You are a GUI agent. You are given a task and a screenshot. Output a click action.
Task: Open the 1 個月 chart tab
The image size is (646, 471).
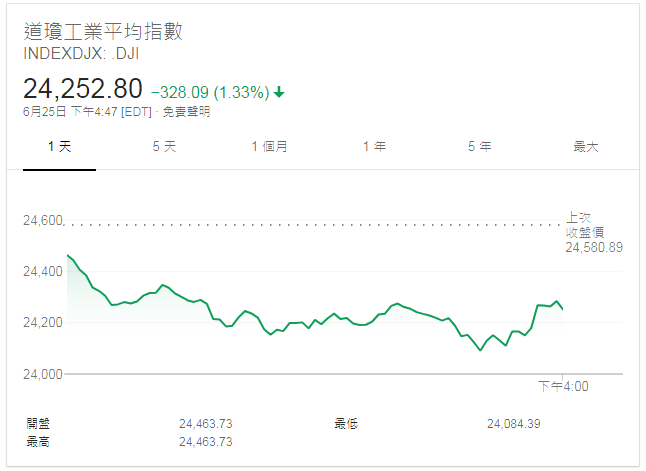click(x=270, y=147)
